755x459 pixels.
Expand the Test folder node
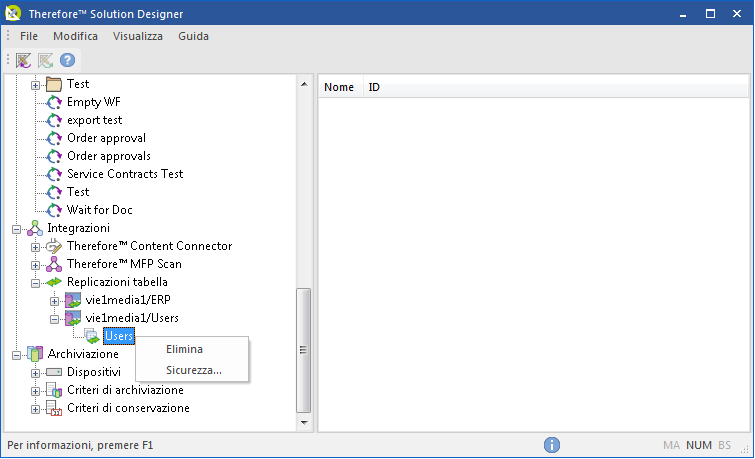35,85
